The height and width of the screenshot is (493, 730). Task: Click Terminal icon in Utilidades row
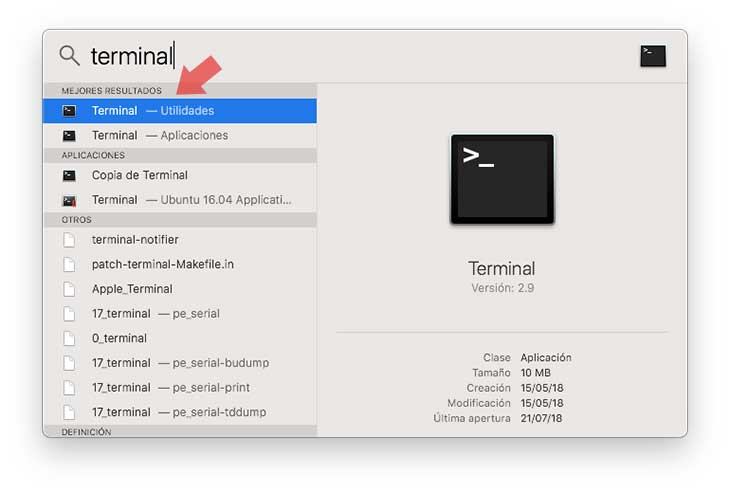click(x=69, y=111)
